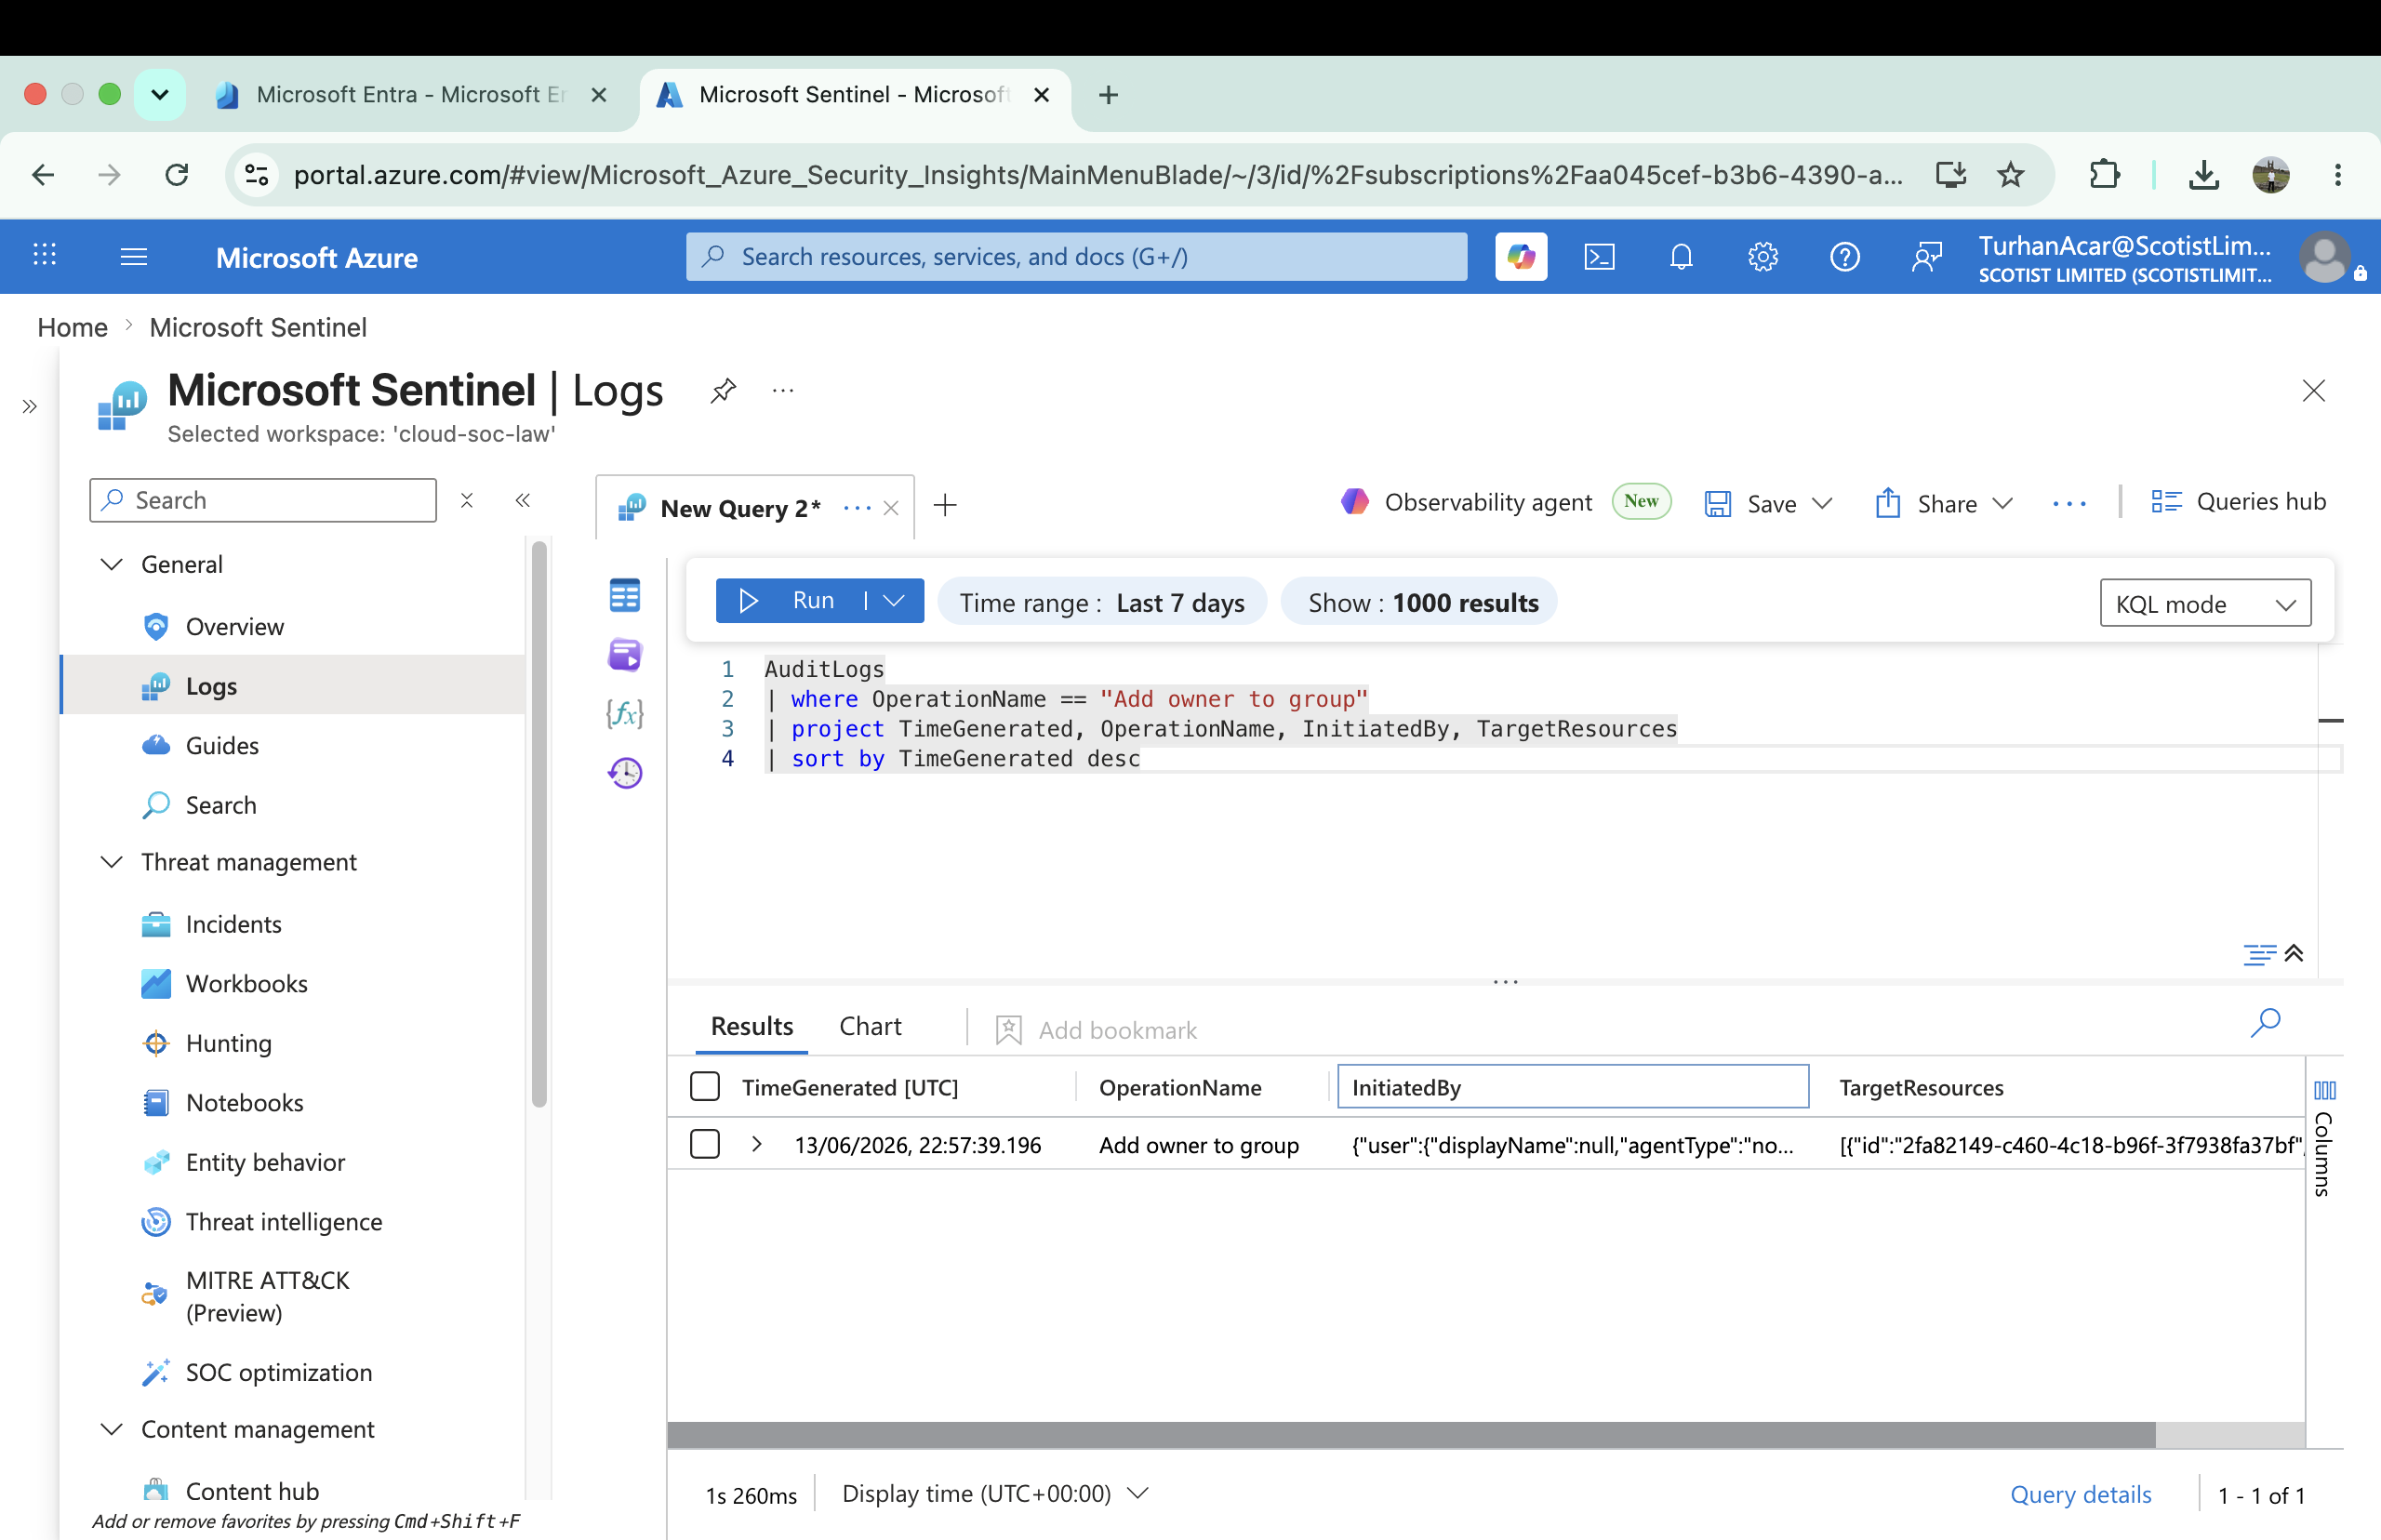Open the browser extensions puzzle icon
Viewport: 2381px width, 1540px height.
(x=2104, y=175)
